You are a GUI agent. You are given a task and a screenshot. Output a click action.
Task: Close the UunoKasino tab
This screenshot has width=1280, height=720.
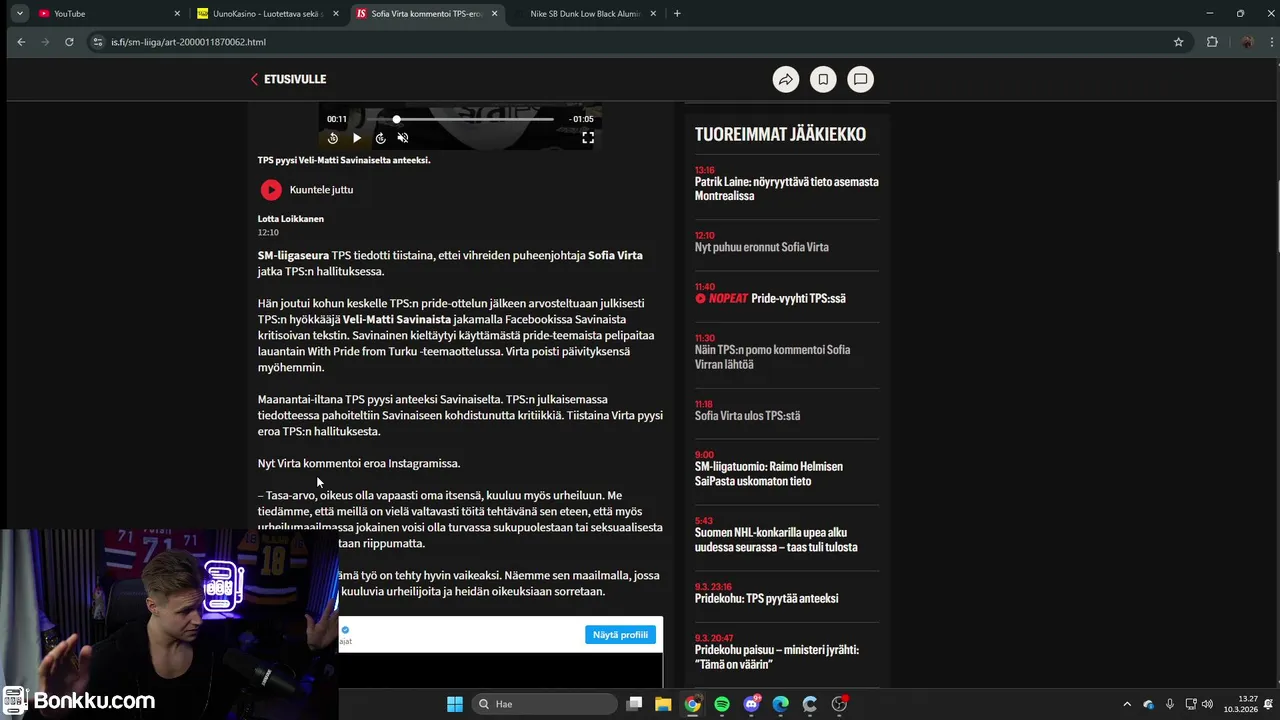tap(336, 14)
